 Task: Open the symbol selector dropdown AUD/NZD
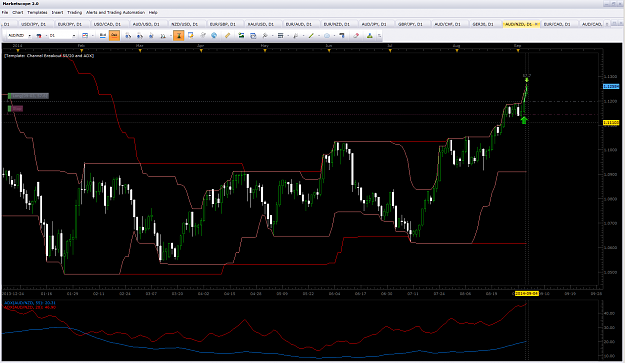(19, 35)
